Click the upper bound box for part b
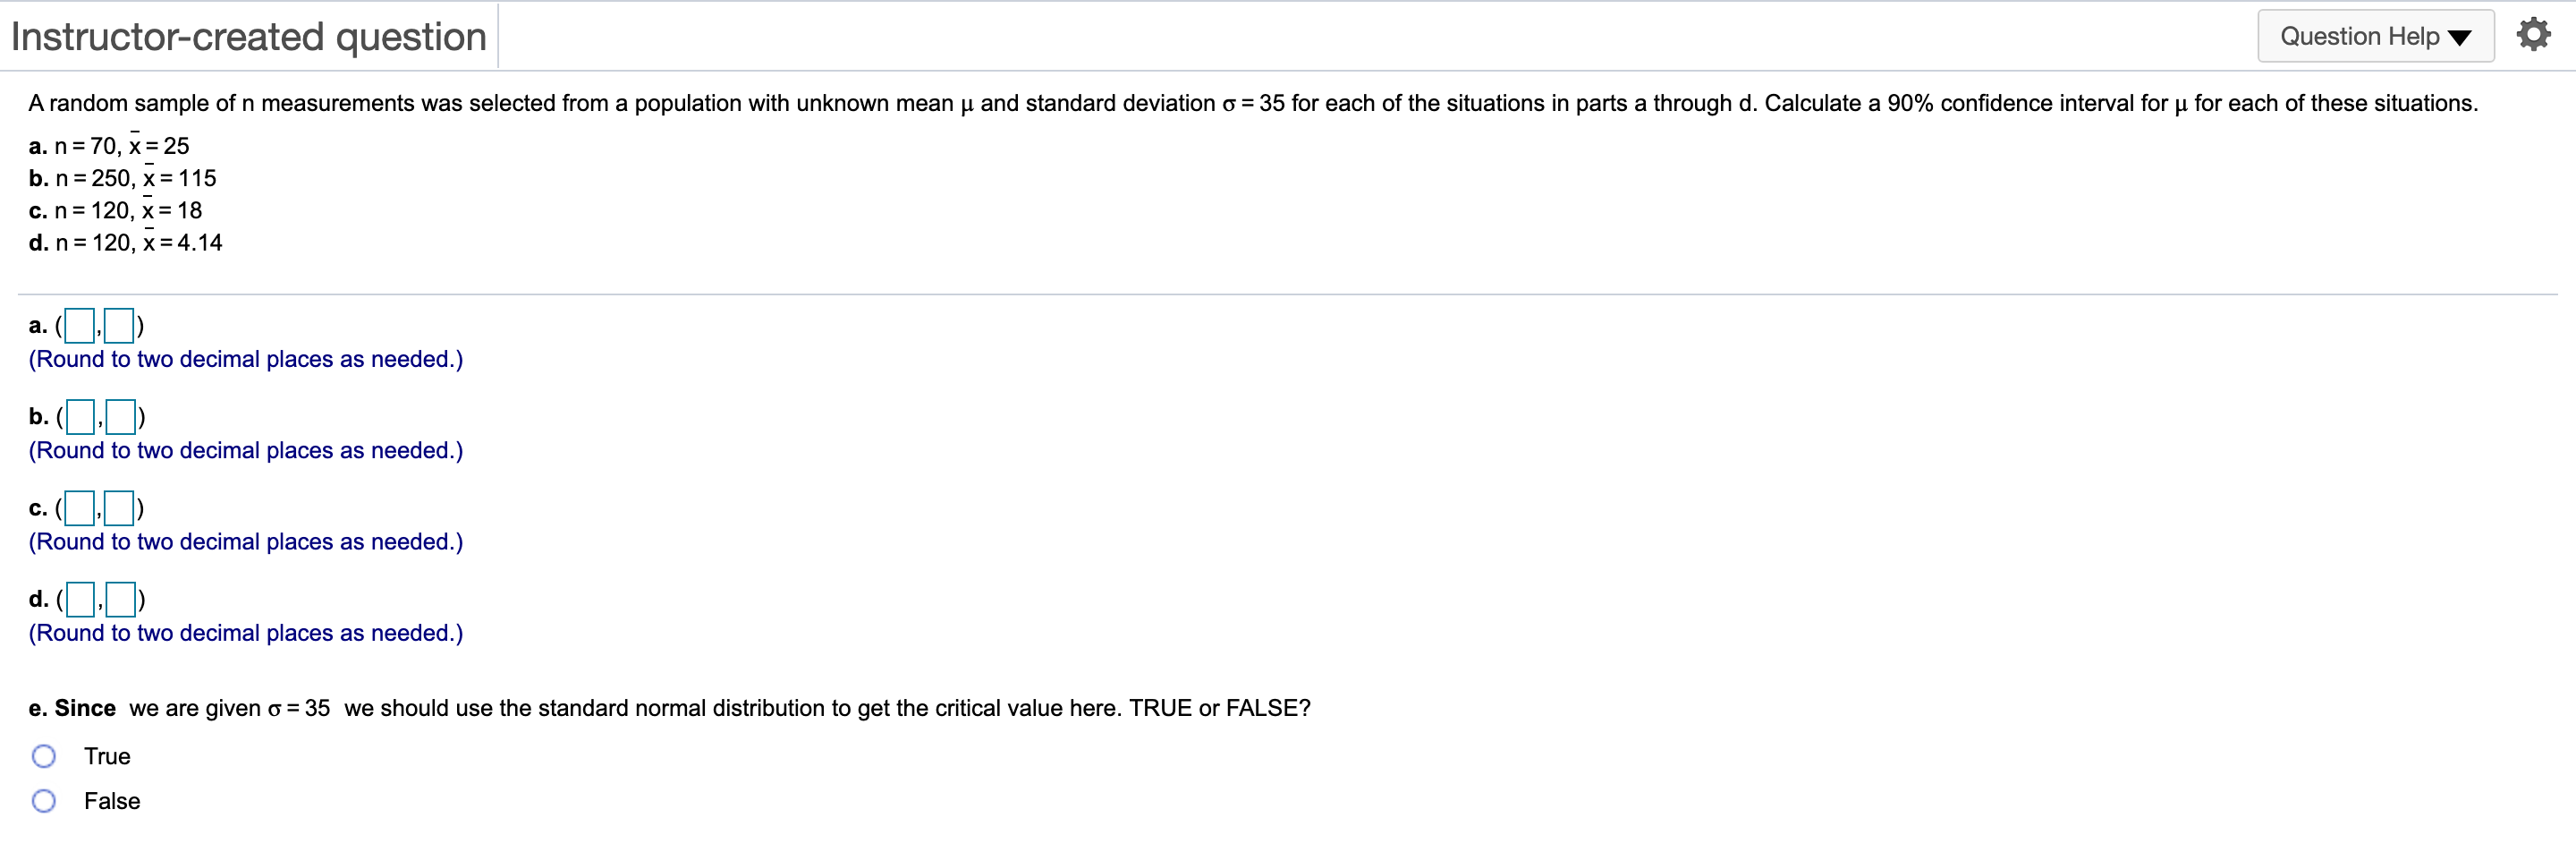Viewport: 2576px width, 852px height. (120, 416)
